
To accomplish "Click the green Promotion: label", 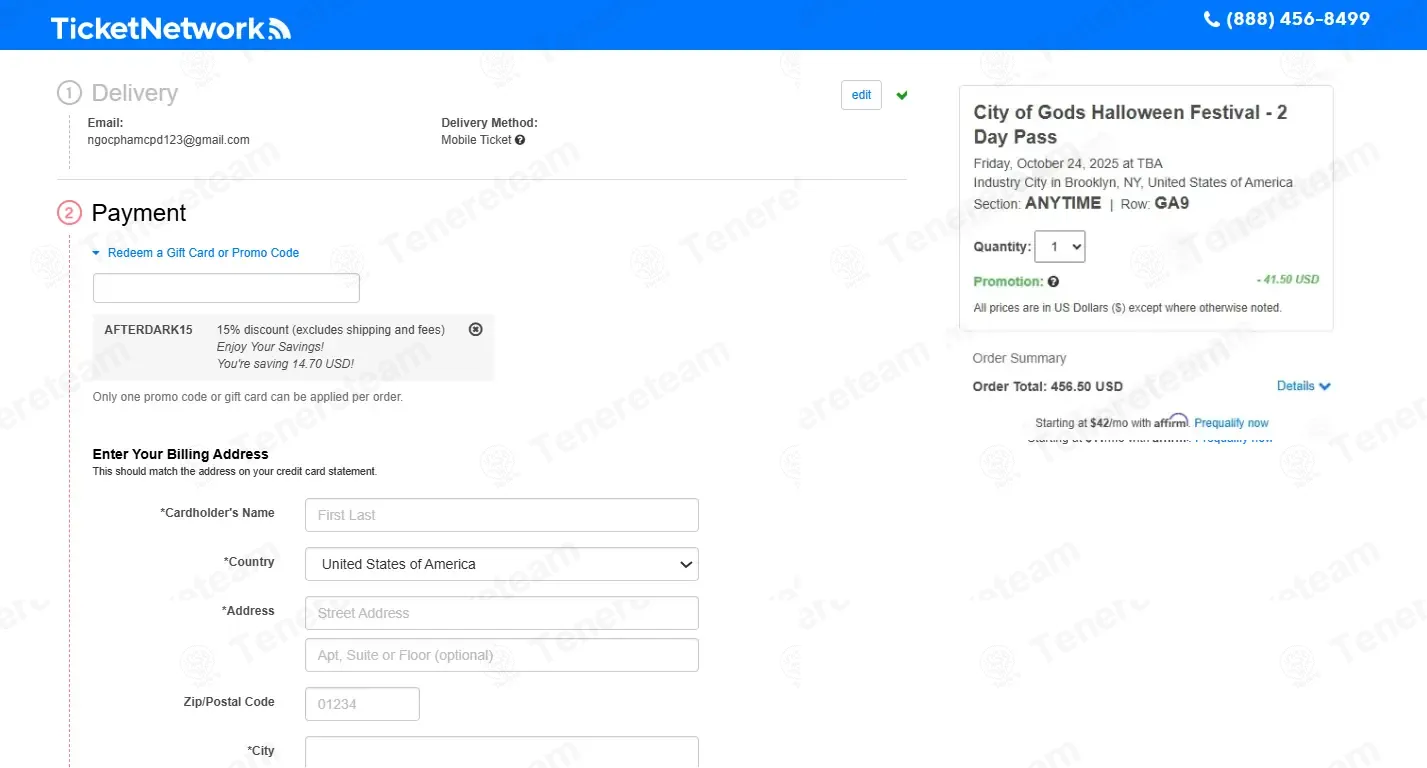I will (x=1008, y=282).
